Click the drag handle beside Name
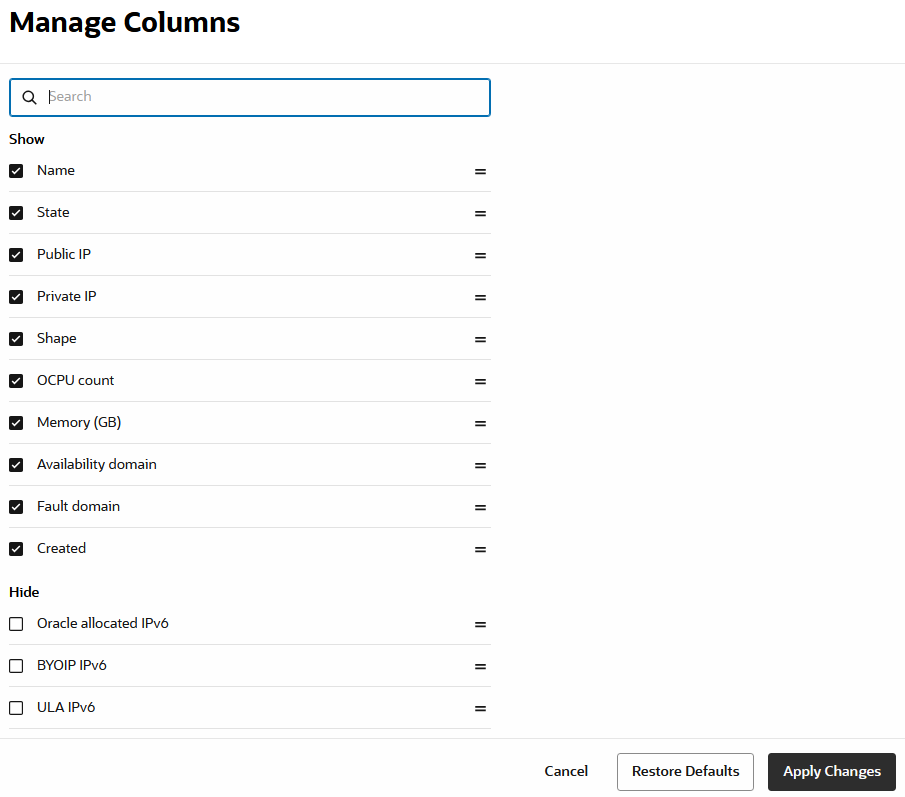905x797 pixels. pos(480,171)
